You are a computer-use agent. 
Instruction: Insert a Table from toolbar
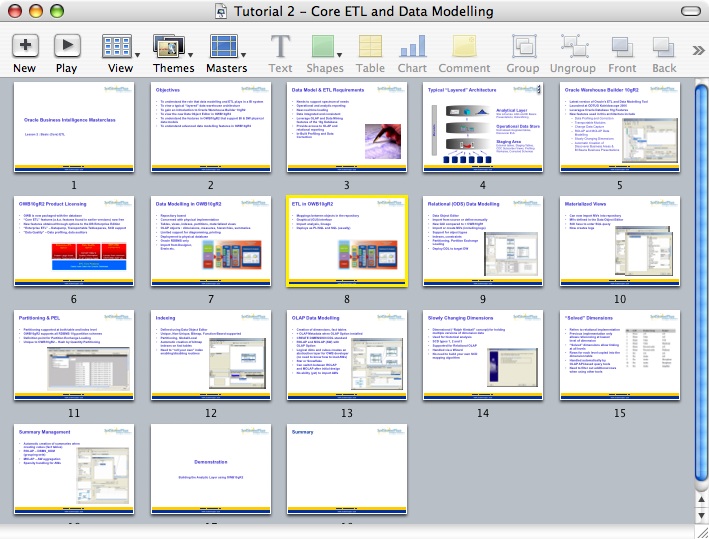[370, 46]
